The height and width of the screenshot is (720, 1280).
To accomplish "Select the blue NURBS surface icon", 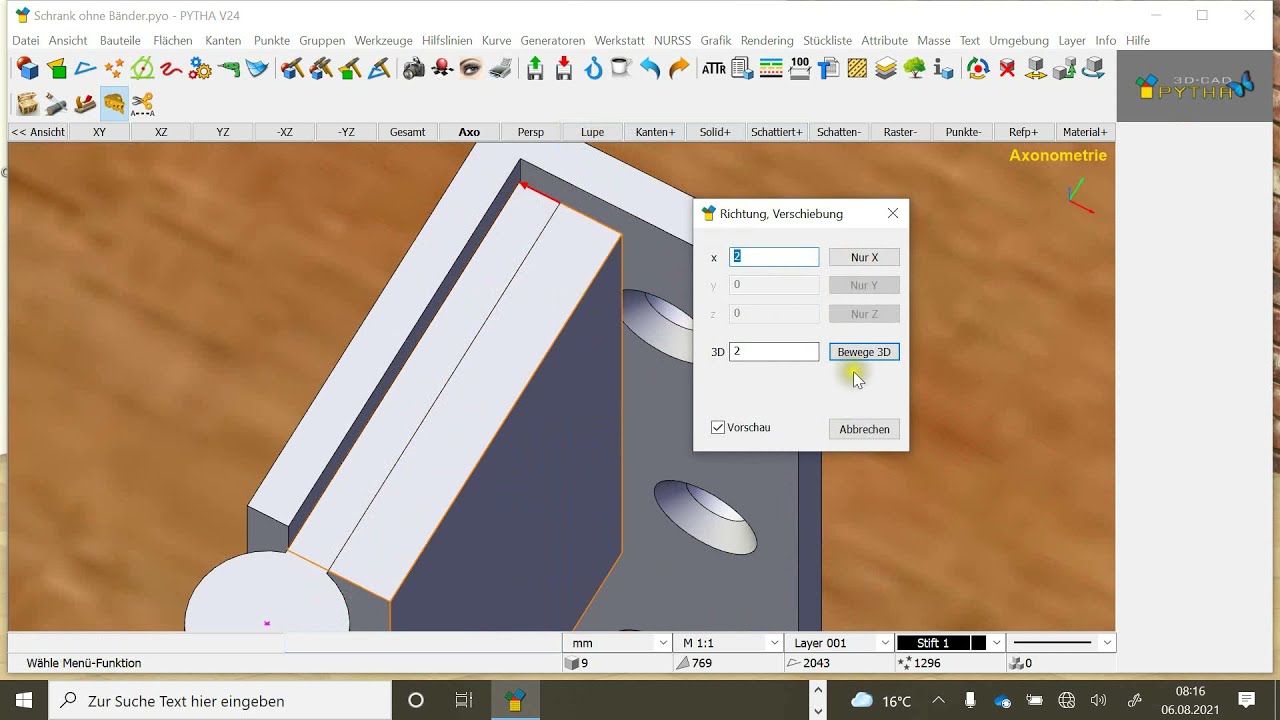I will point(258,69).
